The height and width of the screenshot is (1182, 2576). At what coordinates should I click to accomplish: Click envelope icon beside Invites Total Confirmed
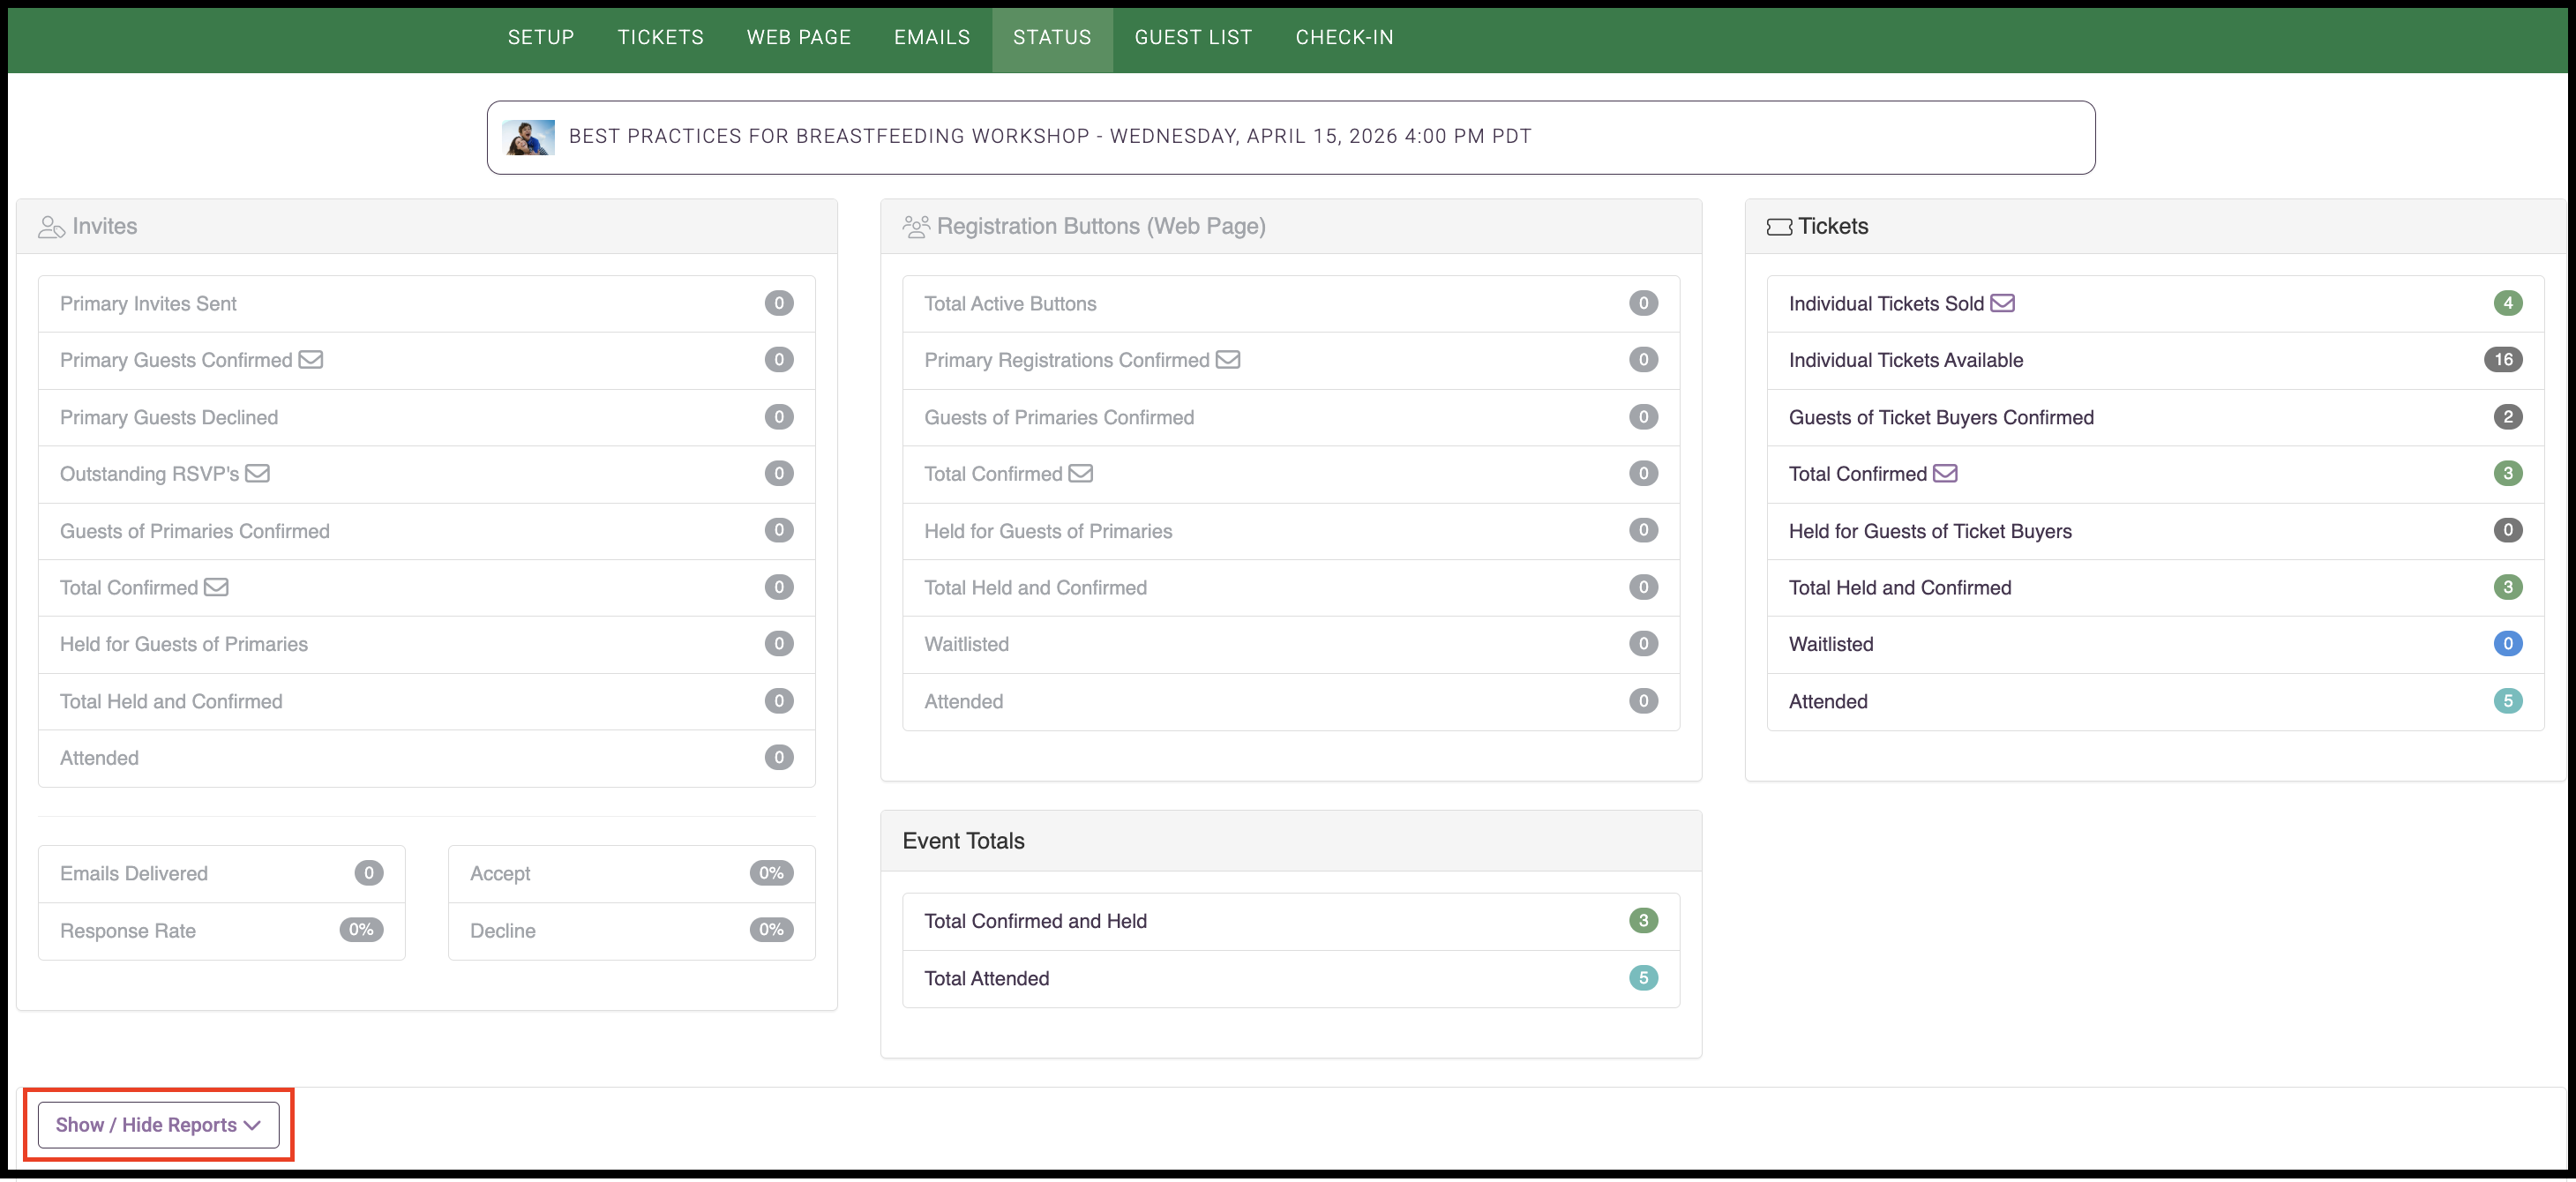coord(216,587)
